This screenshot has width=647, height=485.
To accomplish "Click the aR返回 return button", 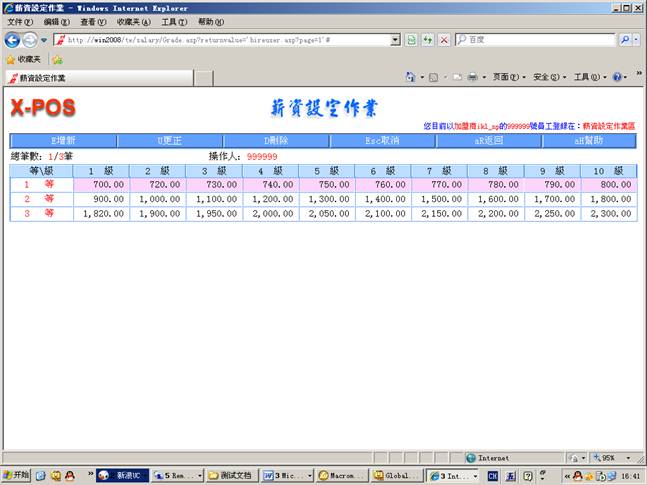I will point(488,141).
